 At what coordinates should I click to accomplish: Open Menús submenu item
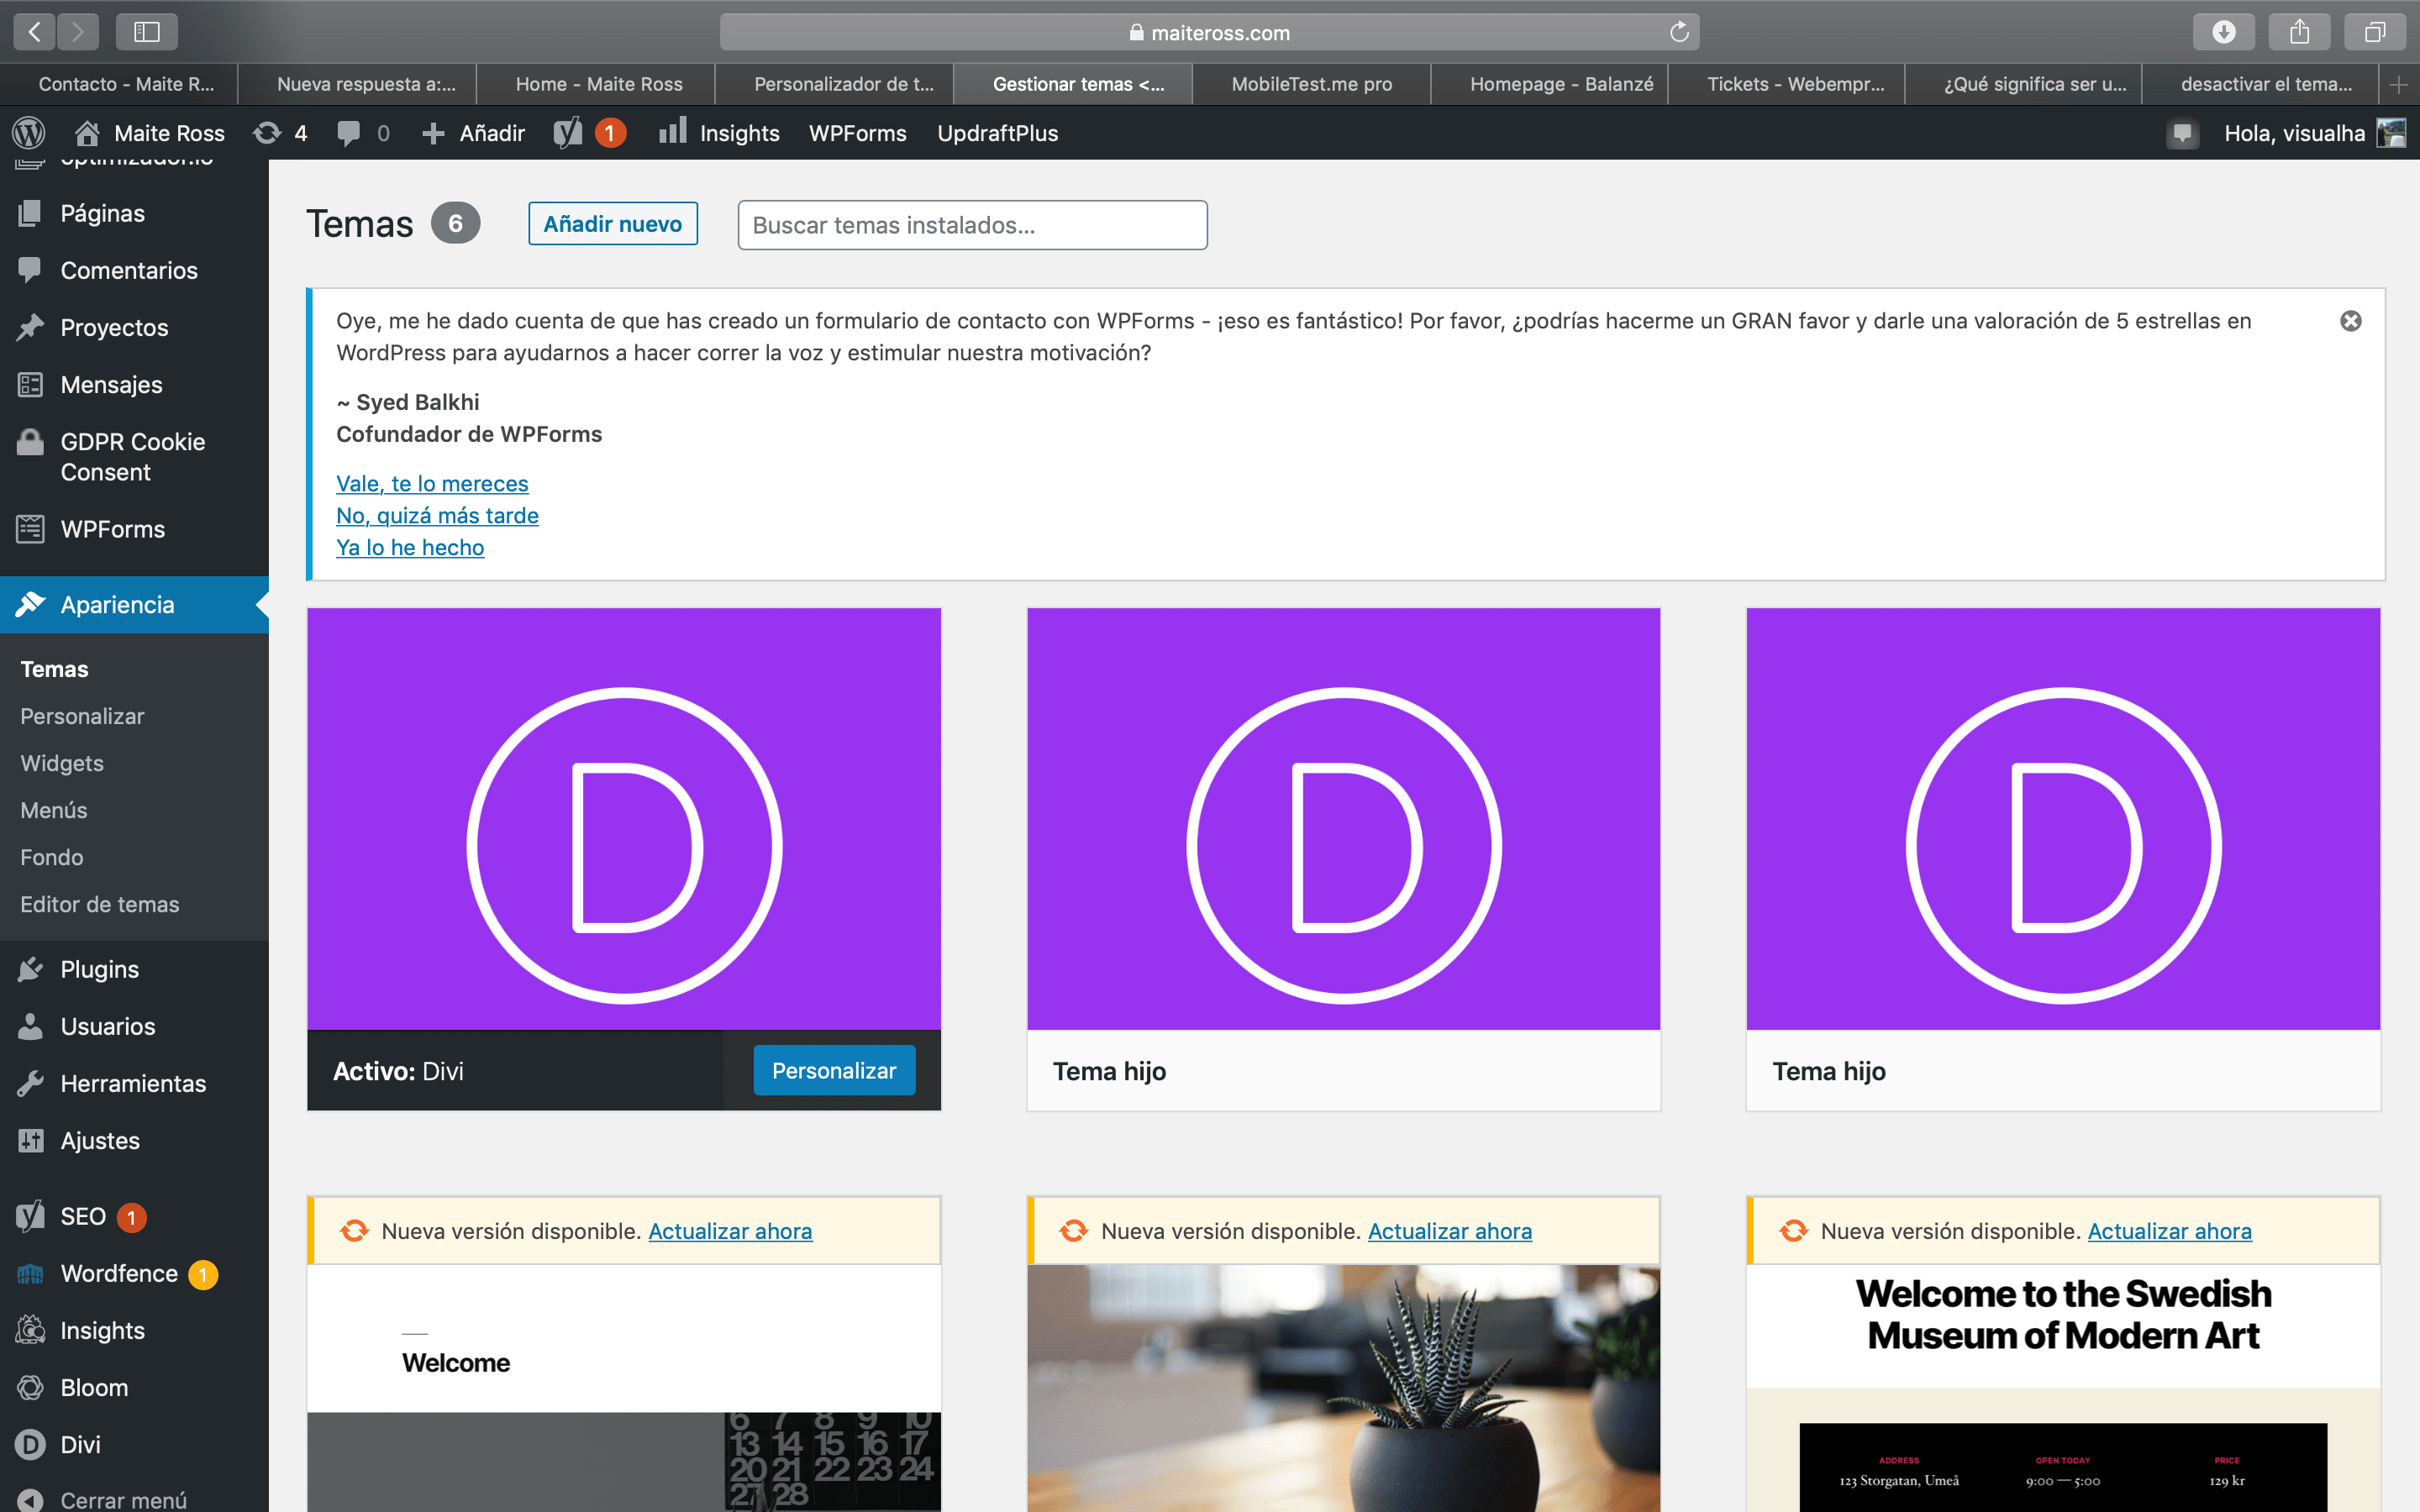[x=54, y=810]
